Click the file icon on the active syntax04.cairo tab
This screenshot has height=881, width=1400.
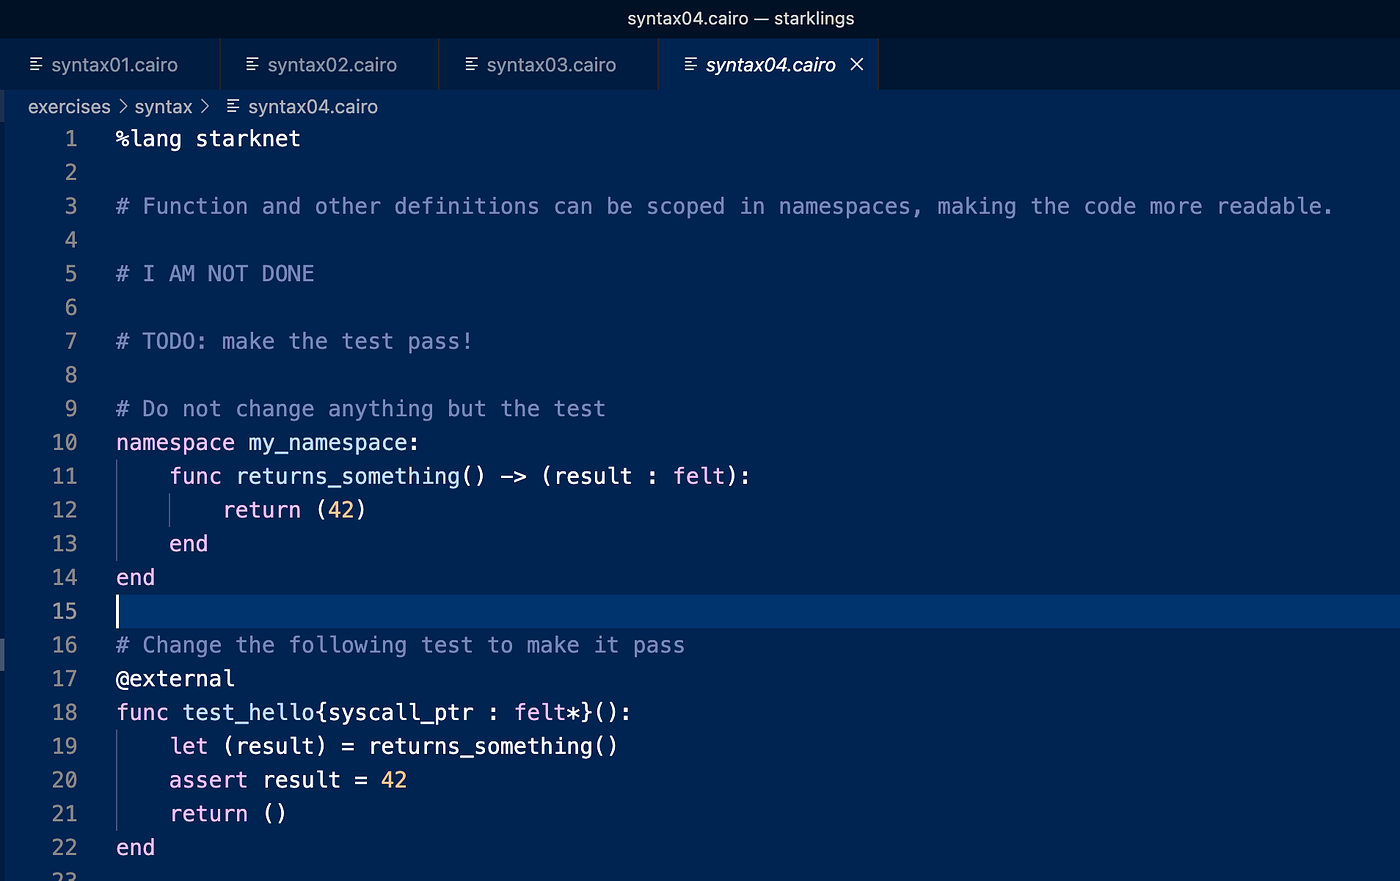690,64
